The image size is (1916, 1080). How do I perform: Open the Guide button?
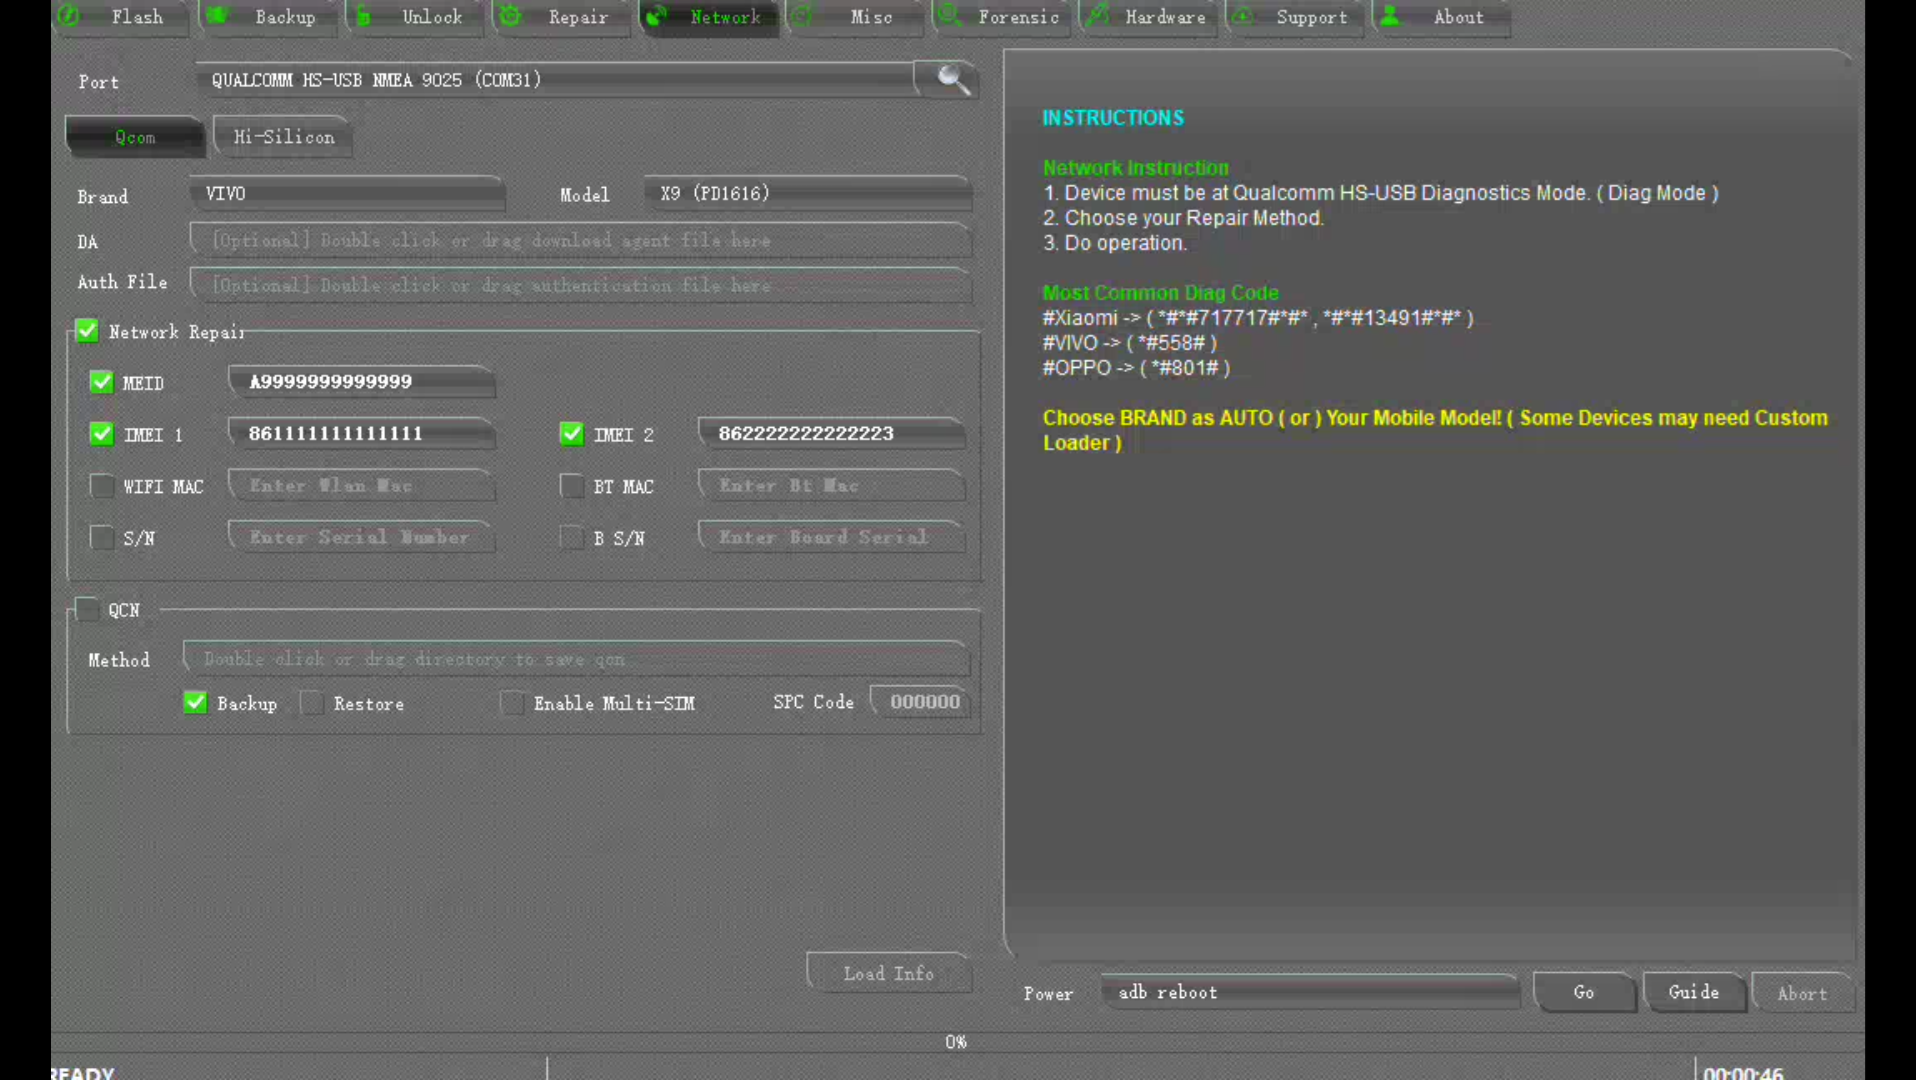(1694, 992)
